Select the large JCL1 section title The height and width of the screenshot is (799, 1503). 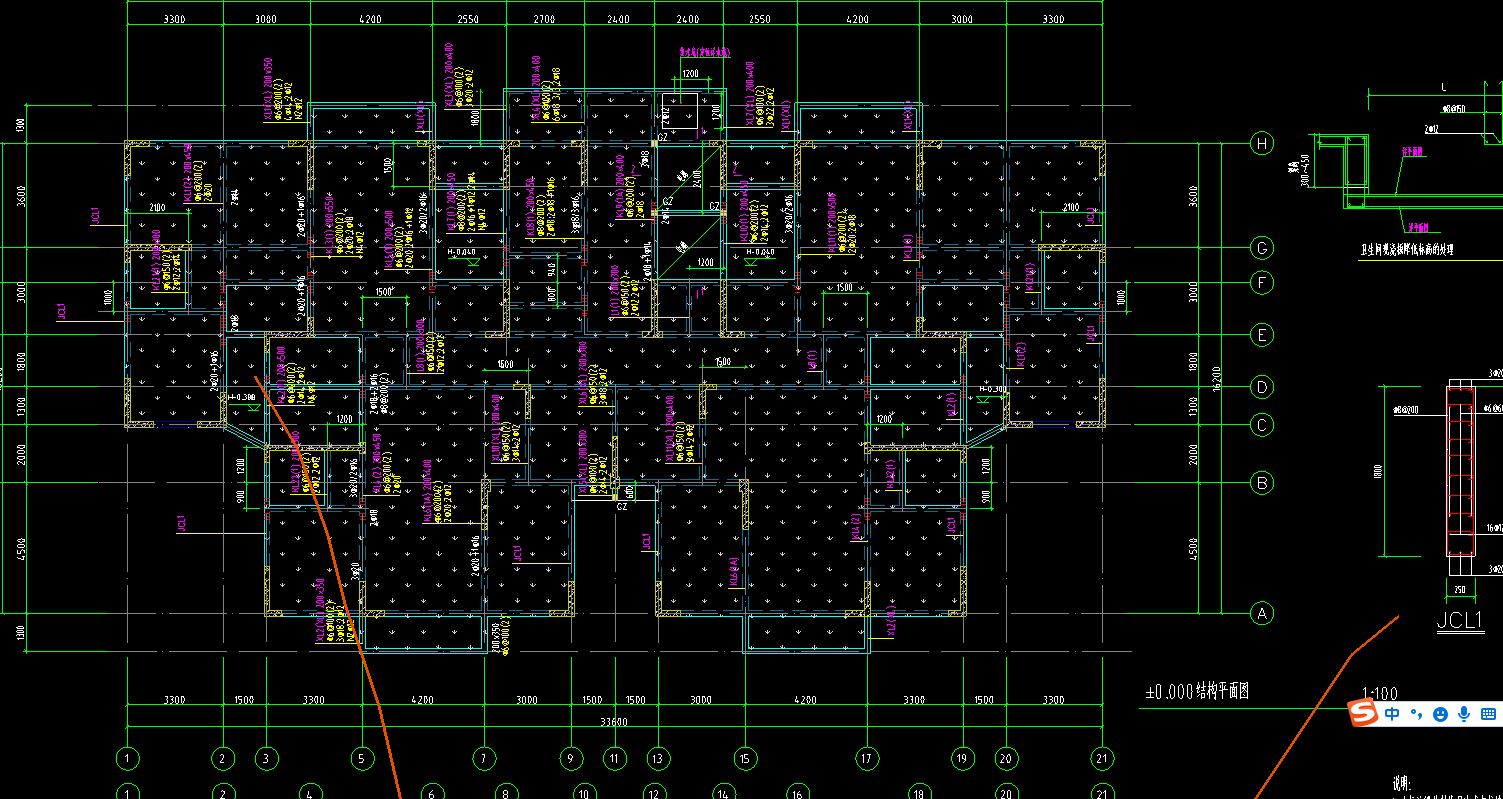pyautogui.click(x=1459, y=620)
